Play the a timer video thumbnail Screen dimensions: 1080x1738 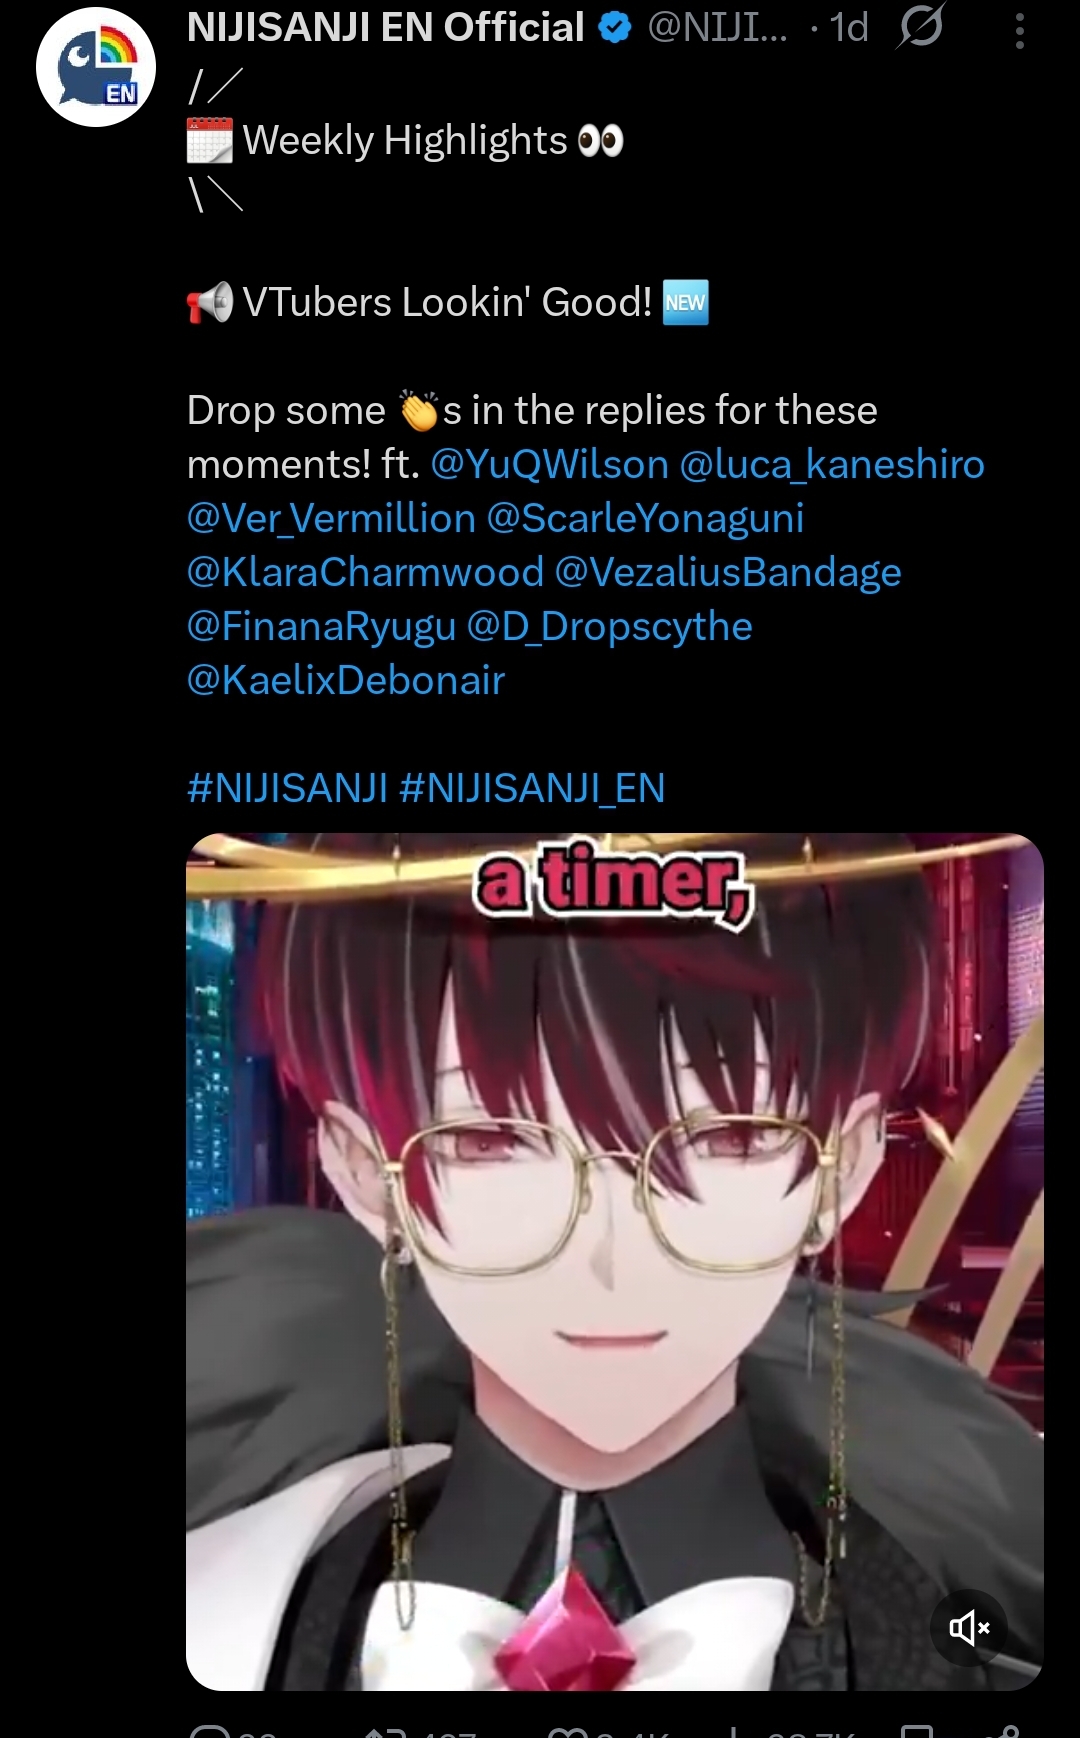pyautogui.click(x=615, y=1262)
